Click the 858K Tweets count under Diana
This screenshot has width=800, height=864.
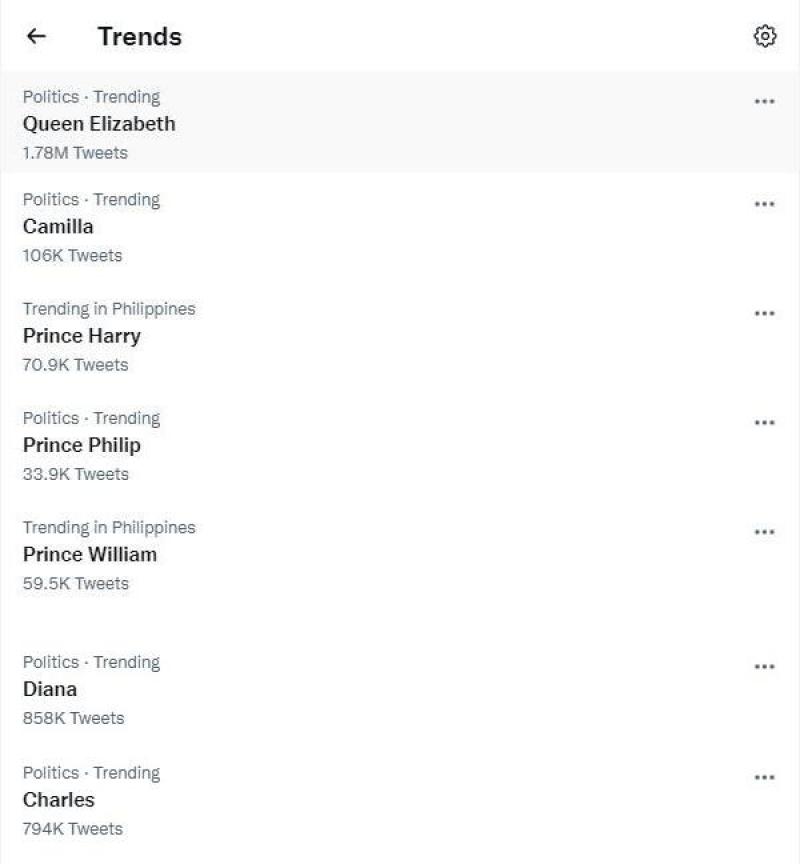click(73, 718)
